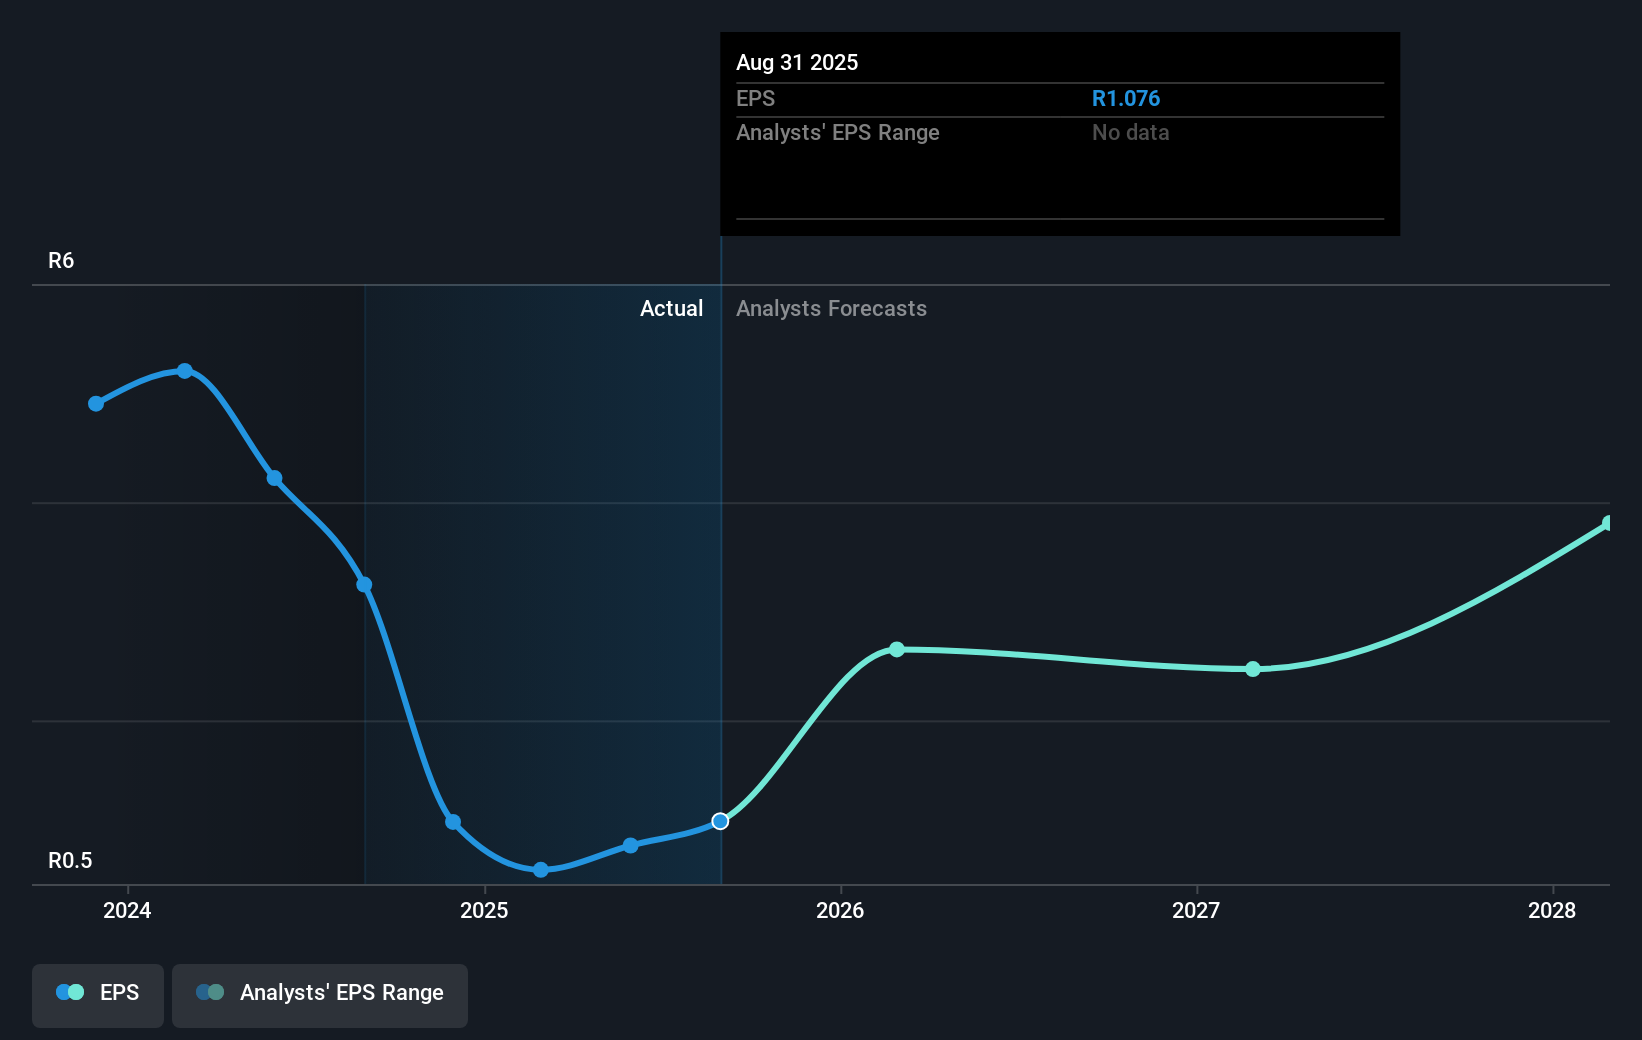Select the first 2024 EPS data point

pos(95,403)
